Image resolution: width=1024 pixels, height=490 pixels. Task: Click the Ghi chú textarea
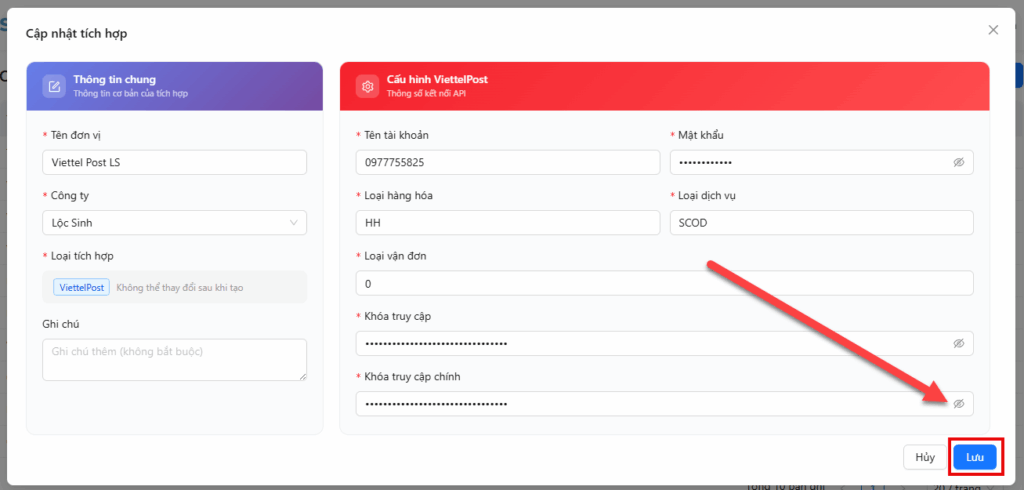(x=174, y=359)
